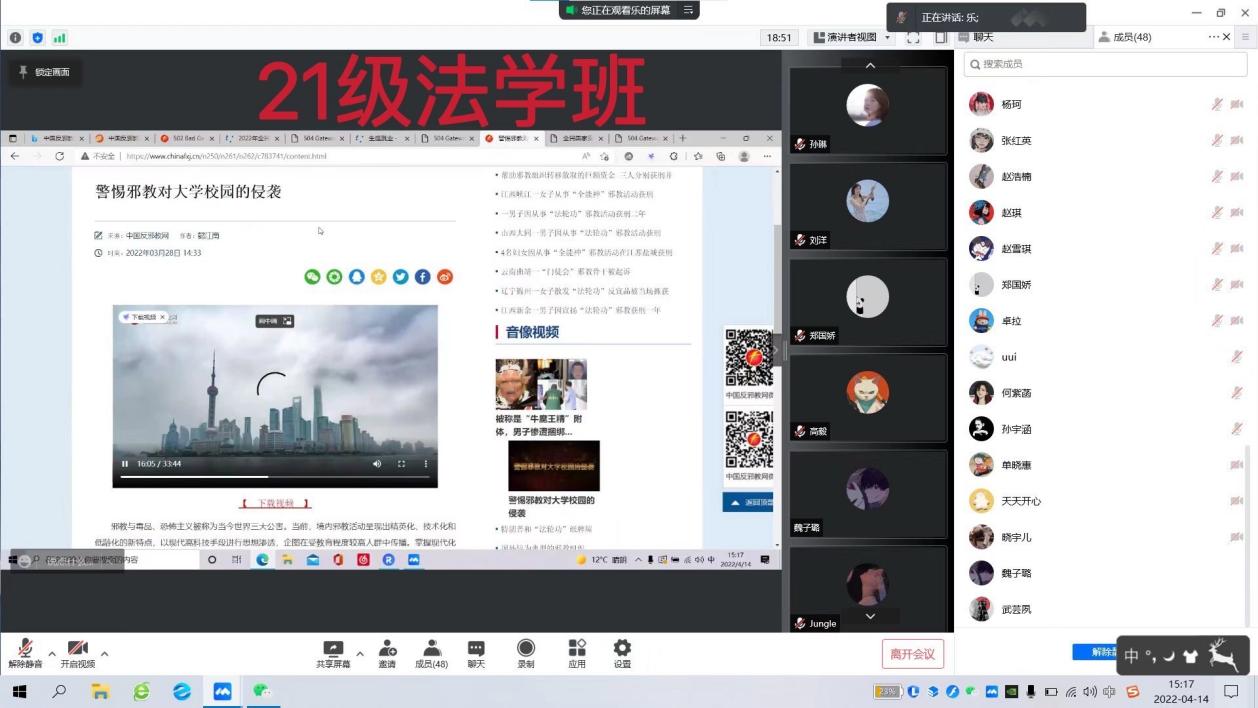Toggle 锁定画面 pin screen
This screenshot has height=708, width=1258.
(45, 72)
